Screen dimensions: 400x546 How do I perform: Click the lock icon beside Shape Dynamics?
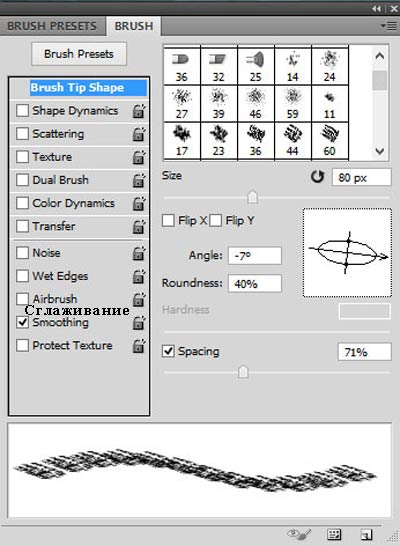139,111
